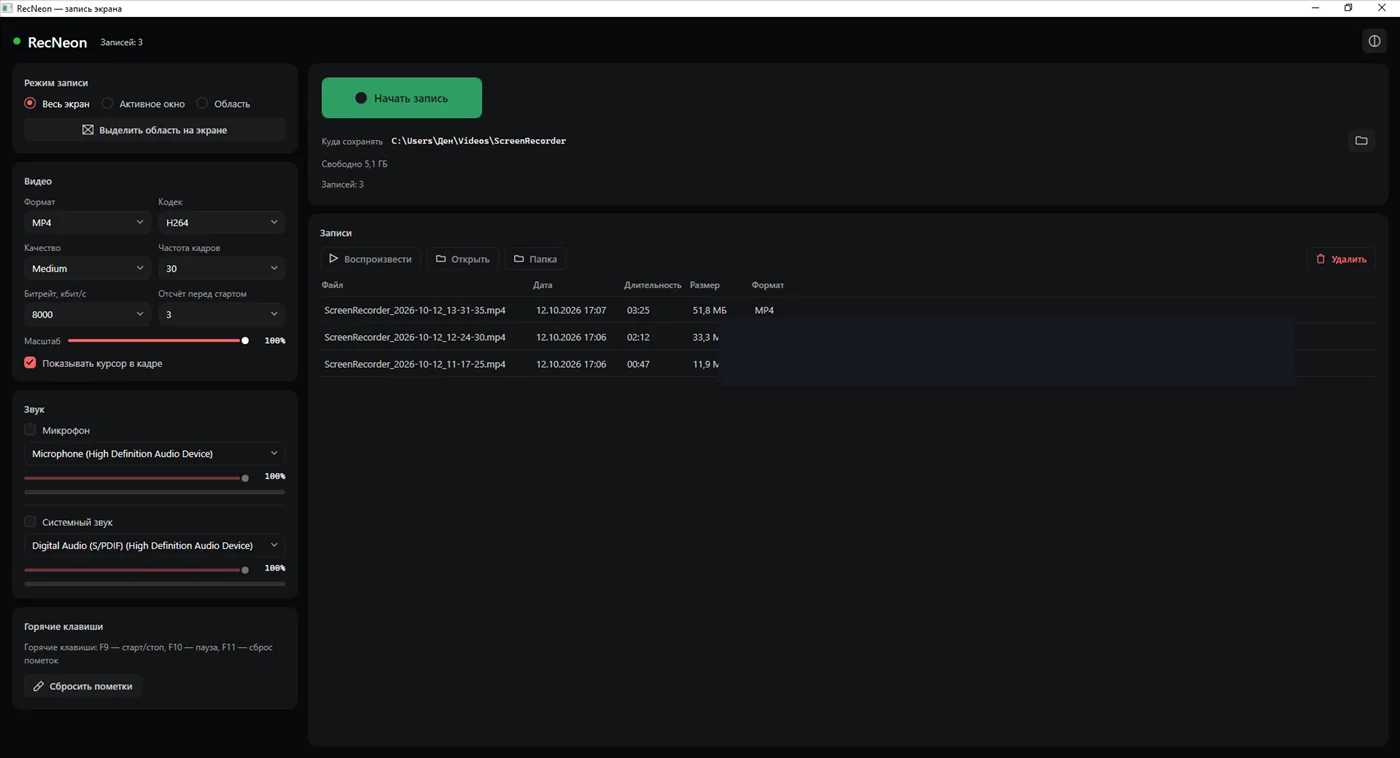
Task: Turn on the "Системный звук" checkbox
Action: 30,522
